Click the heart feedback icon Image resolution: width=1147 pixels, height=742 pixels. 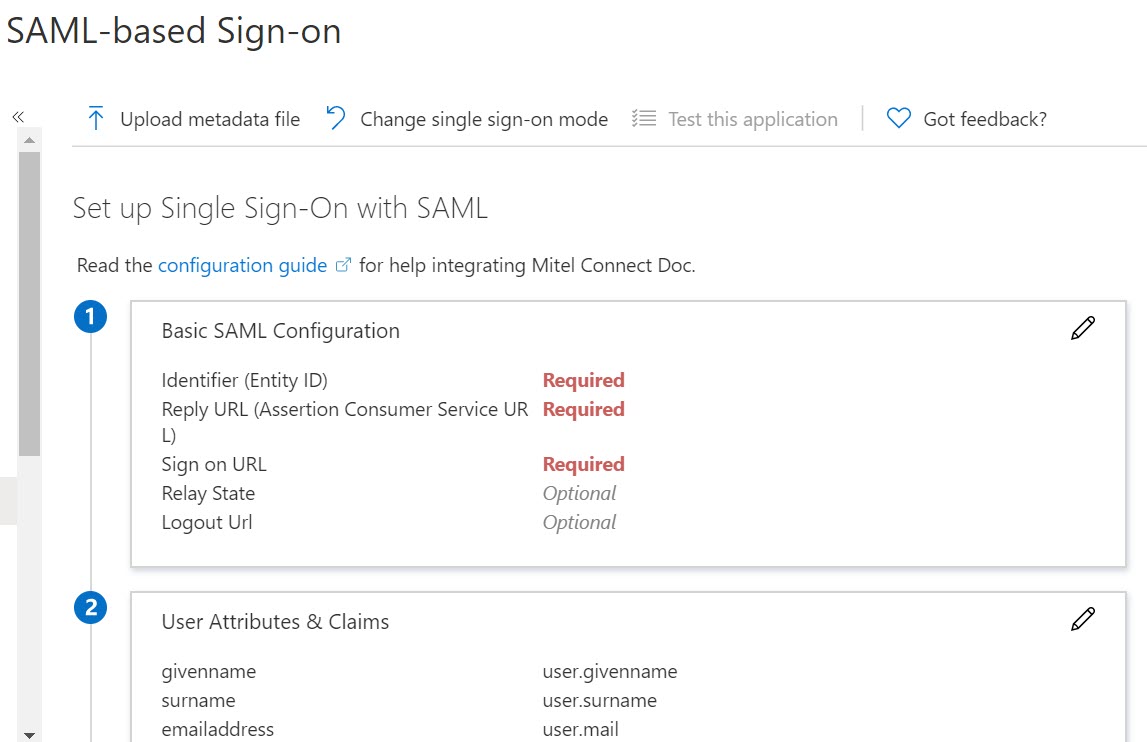(x=898, y=118)
